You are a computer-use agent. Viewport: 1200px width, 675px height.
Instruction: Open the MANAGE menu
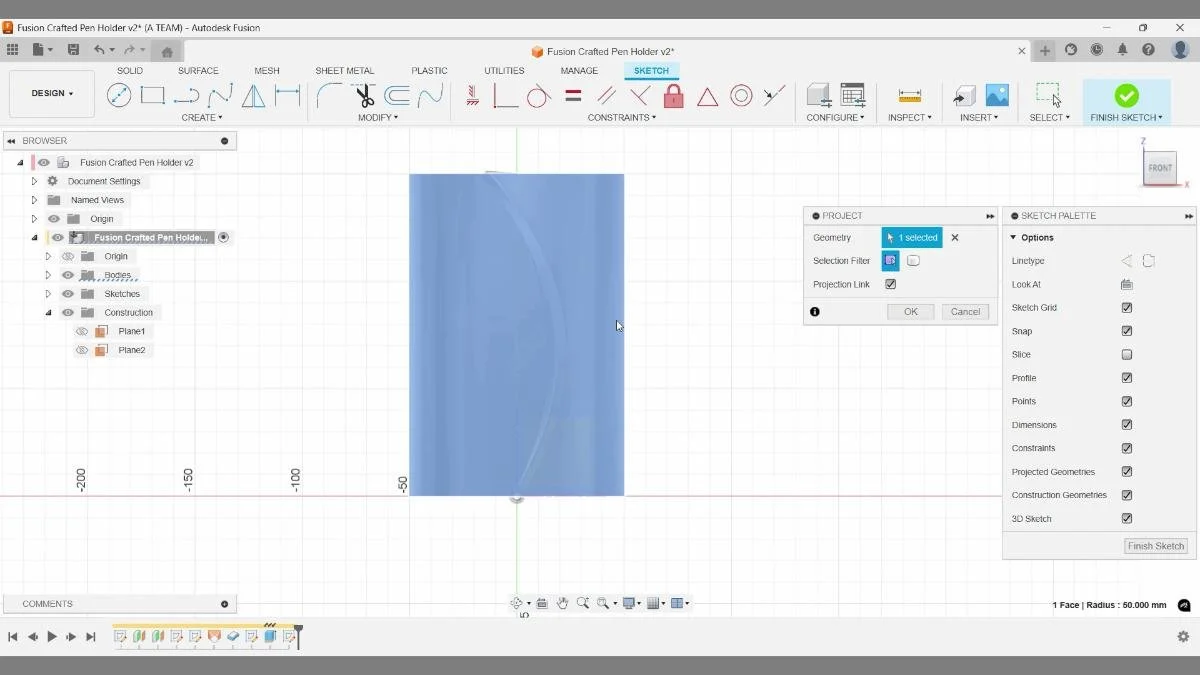tap(579, 70)
